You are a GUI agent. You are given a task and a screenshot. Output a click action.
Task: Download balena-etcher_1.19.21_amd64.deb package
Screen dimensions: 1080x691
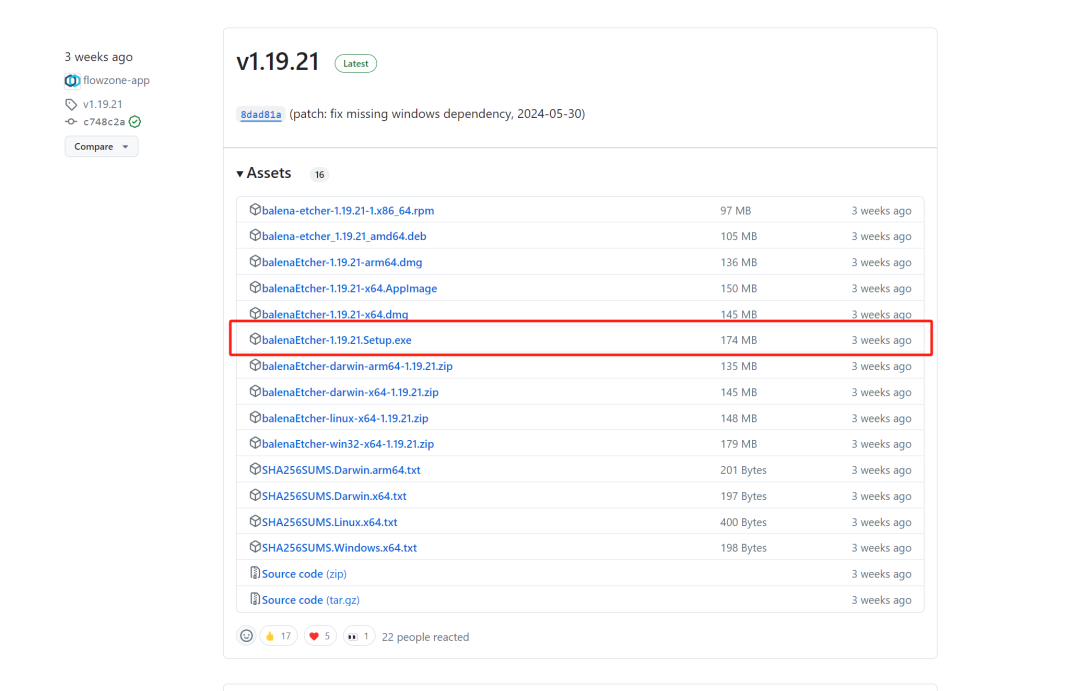point(344,236)
